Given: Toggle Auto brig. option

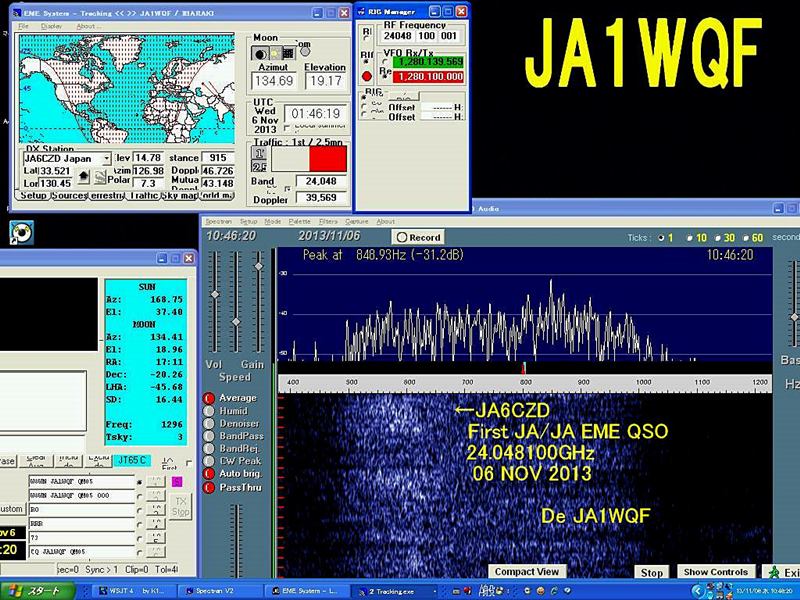Looking at the screenshot, I should pos(209,473).
